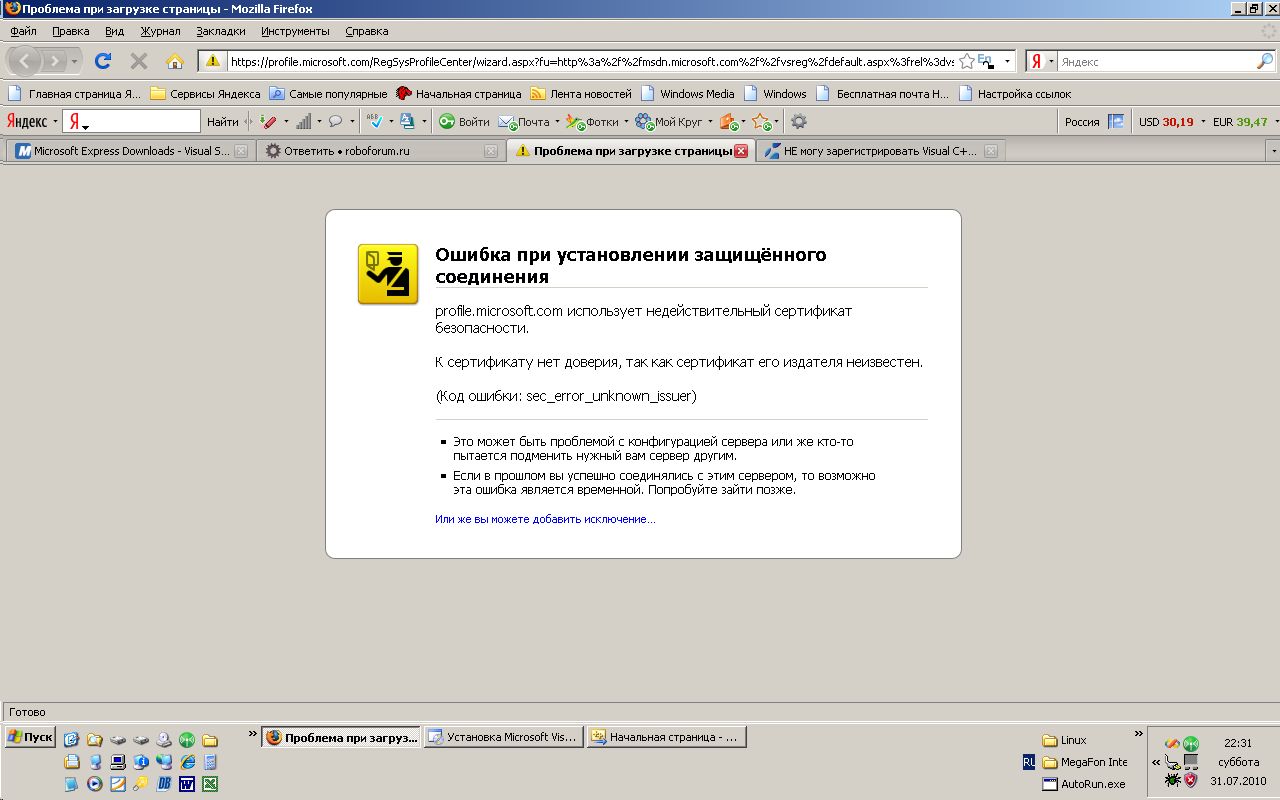Open the Инструменты menu
Viewport: 1280px width, 800px height.
point(295,31)
